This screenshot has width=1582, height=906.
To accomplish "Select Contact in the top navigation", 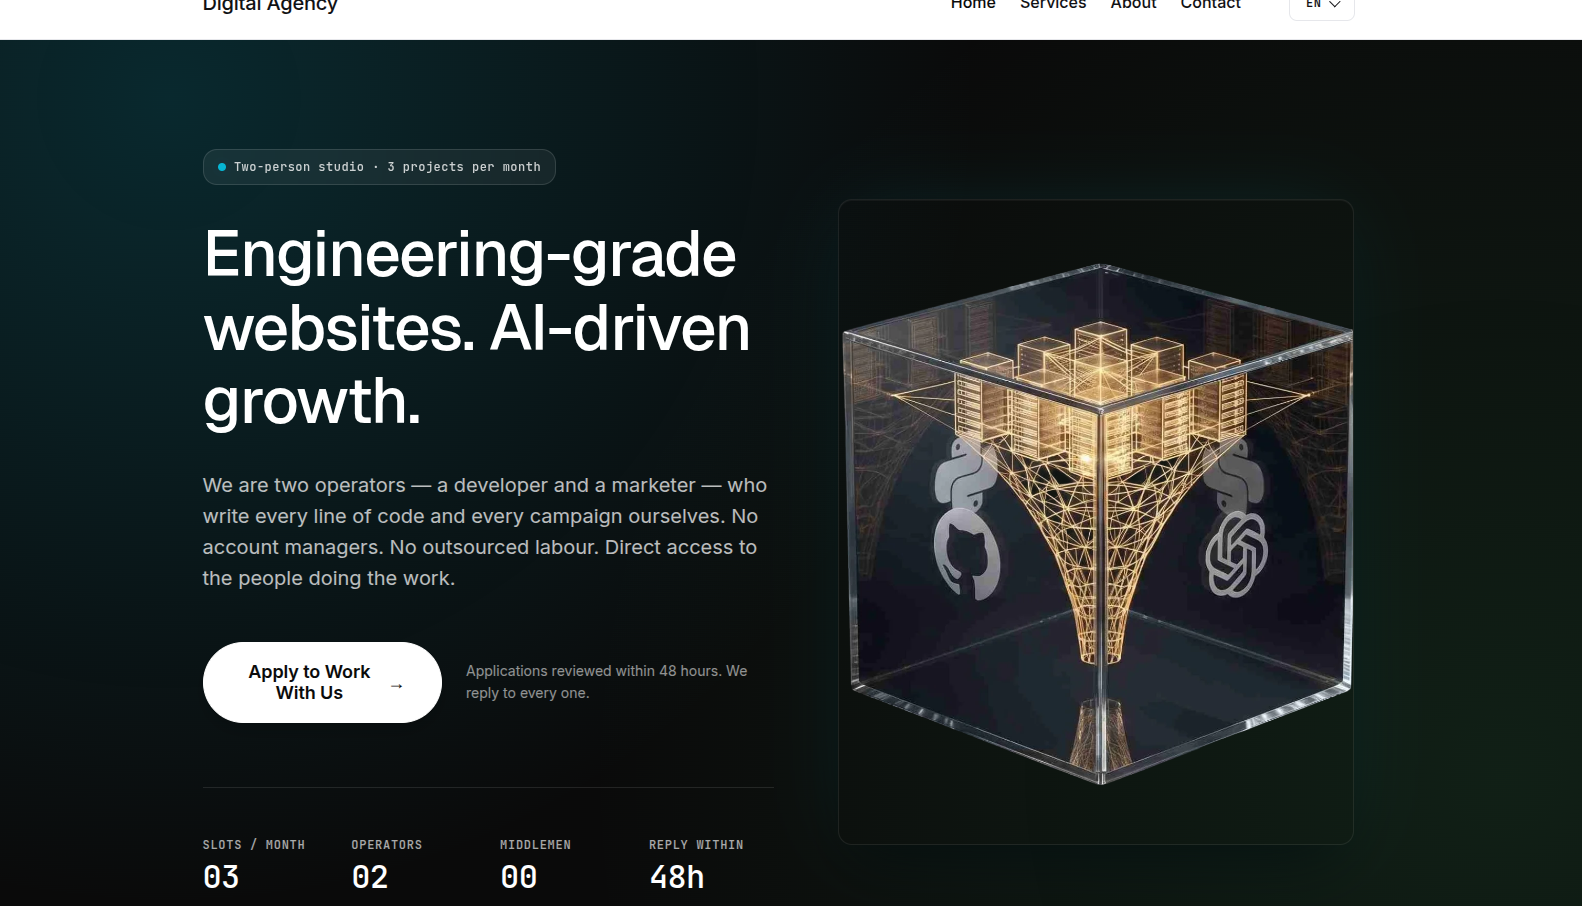I will click(x=1210, y=5).
